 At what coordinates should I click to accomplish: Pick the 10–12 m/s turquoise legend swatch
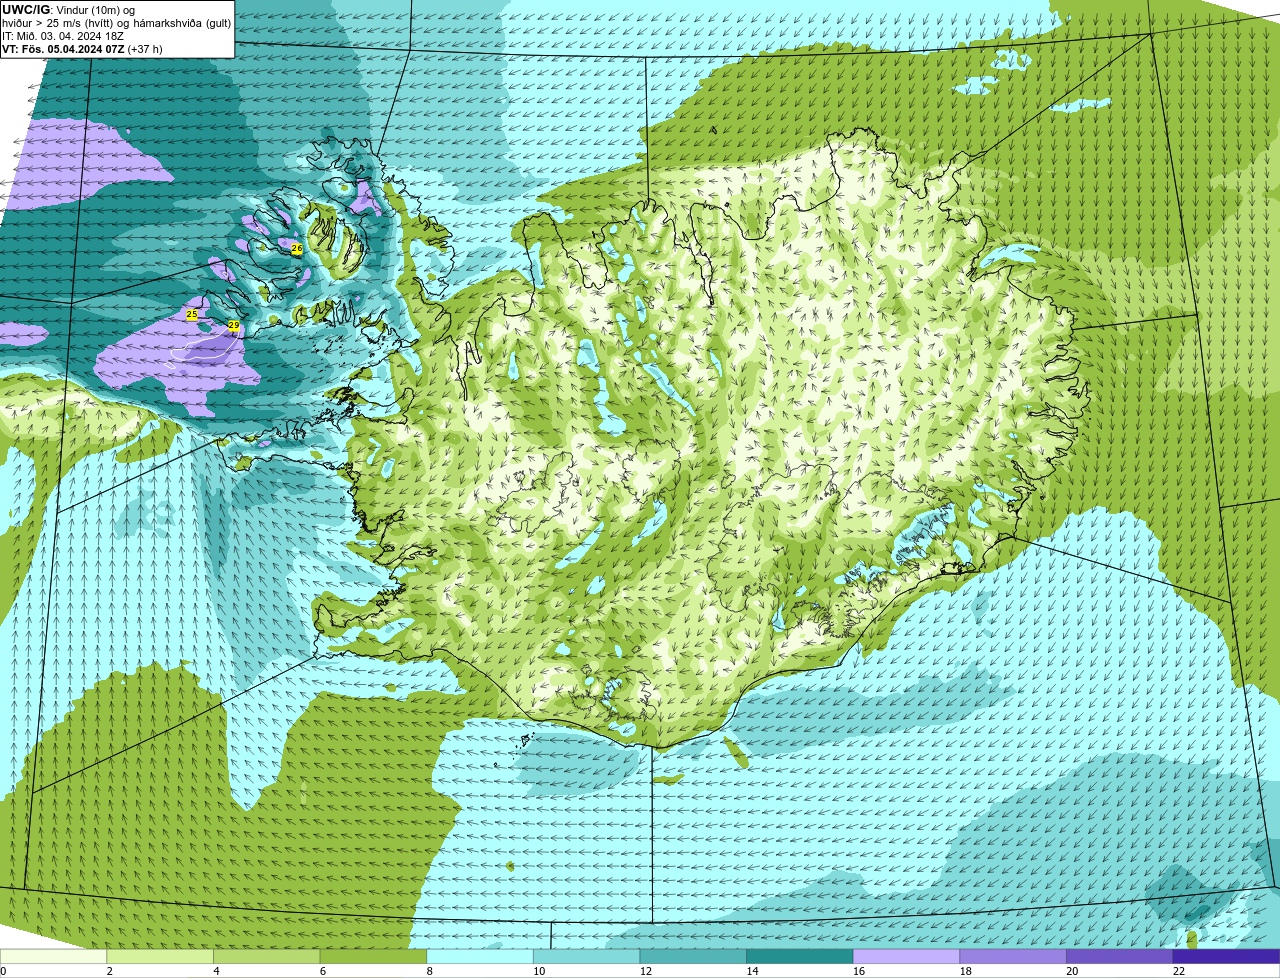[x=586, y=956]
